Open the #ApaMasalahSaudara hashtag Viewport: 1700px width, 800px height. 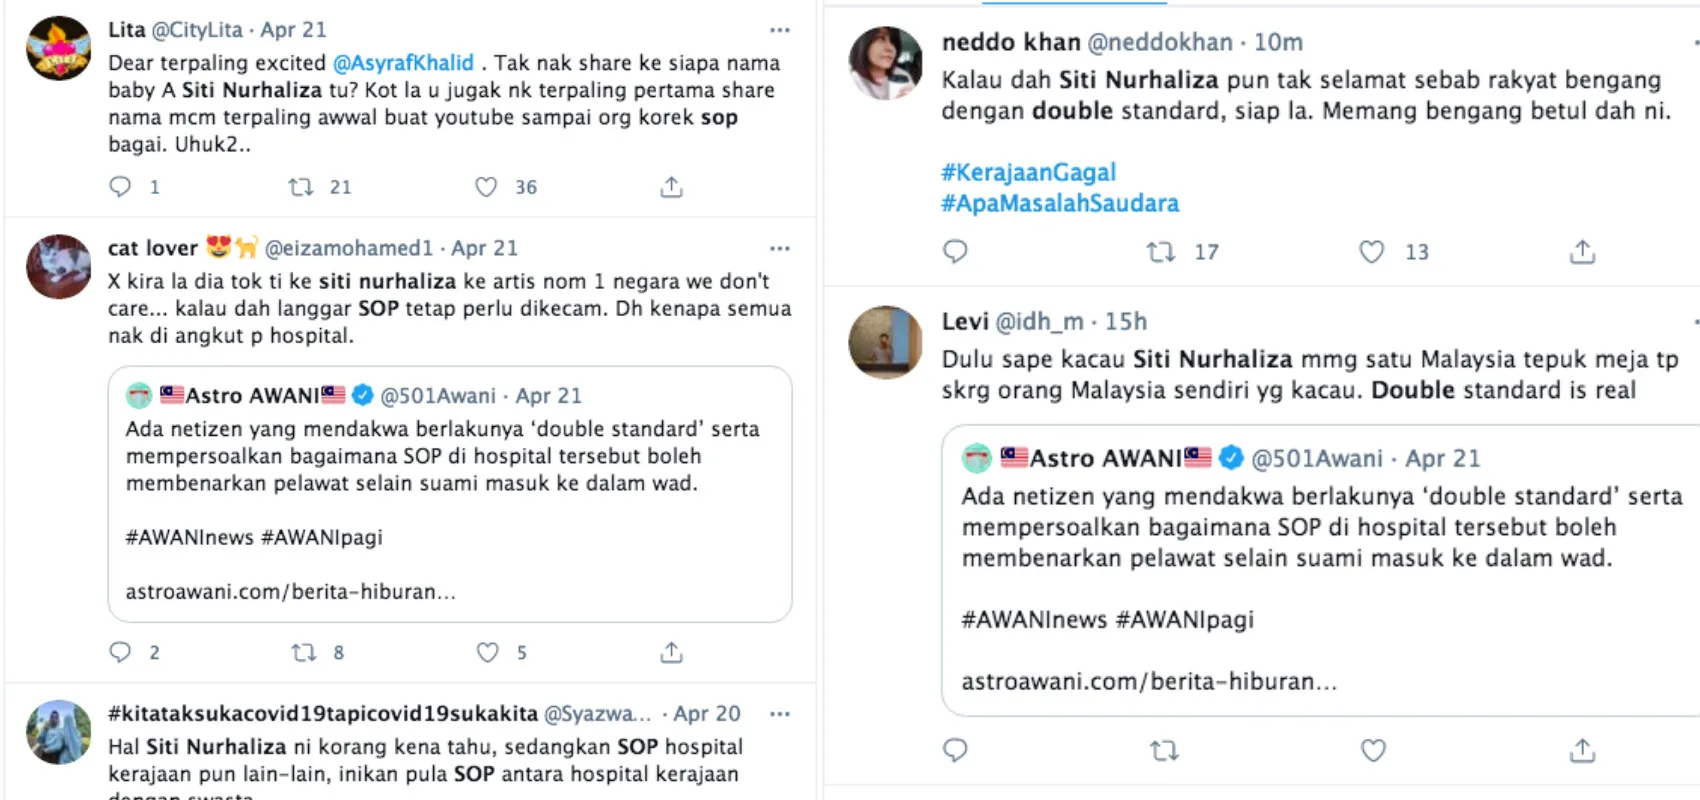click(1059, 203)
